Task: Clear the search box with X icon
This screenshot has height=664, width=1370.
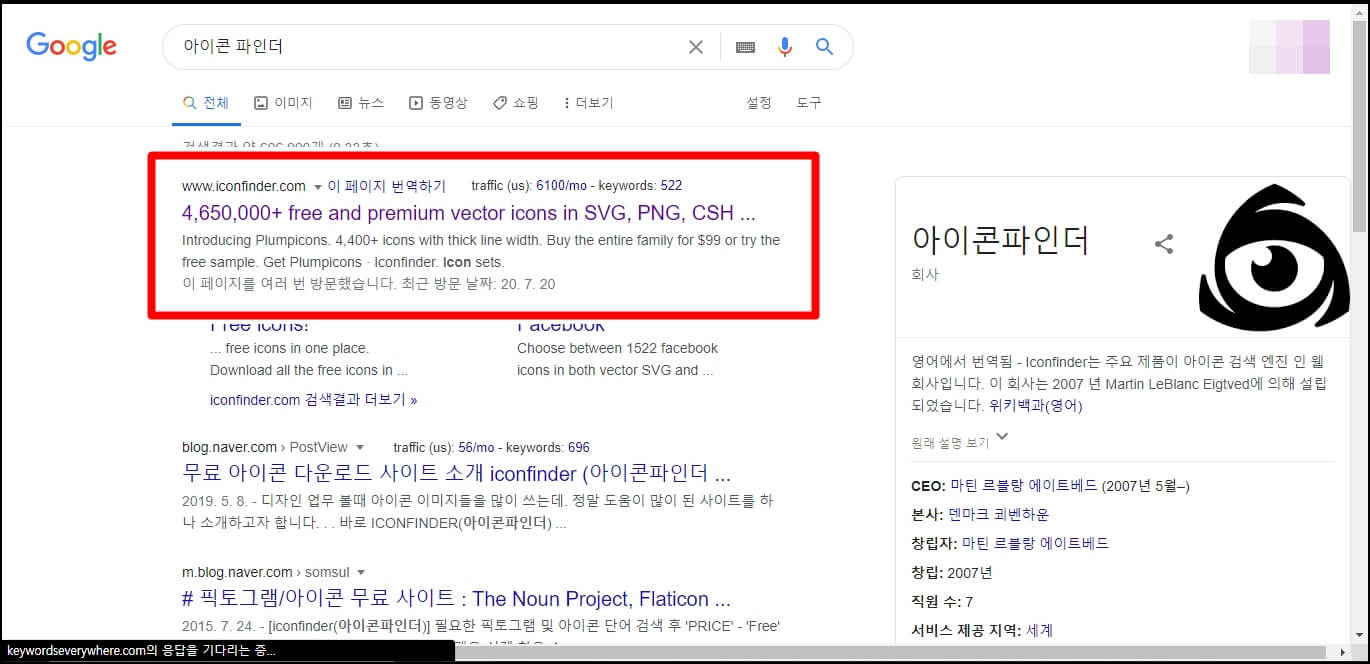Action: (696, 47)
